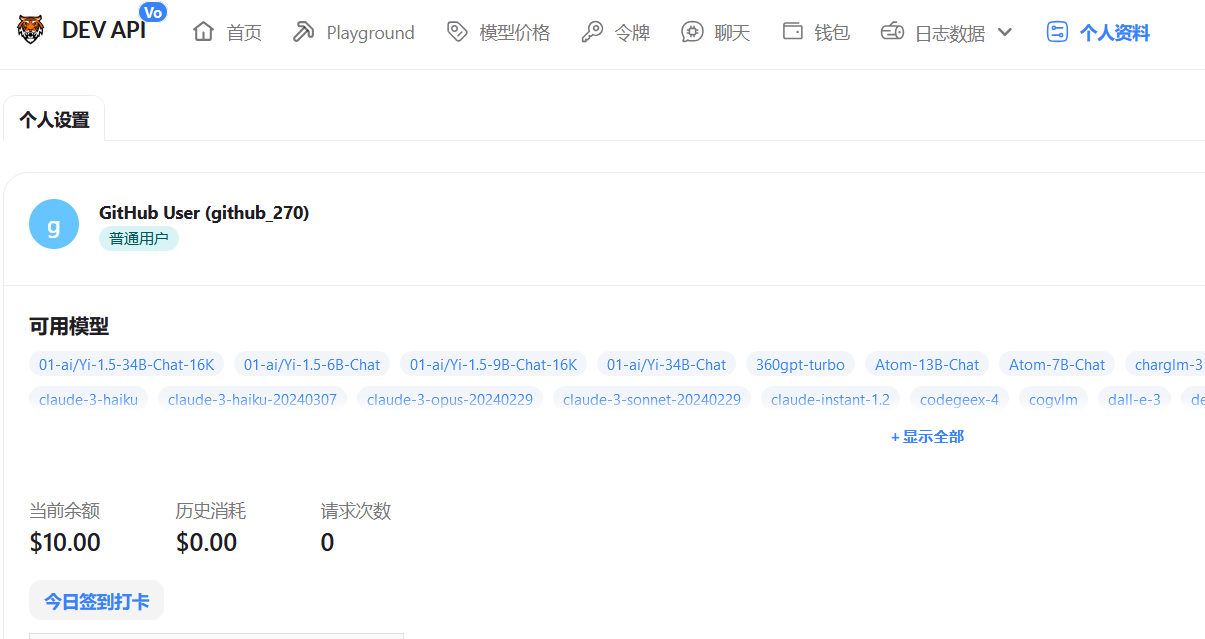Click the 请求次数 label
Screen dimensions: 1205x639
[356, 511]
